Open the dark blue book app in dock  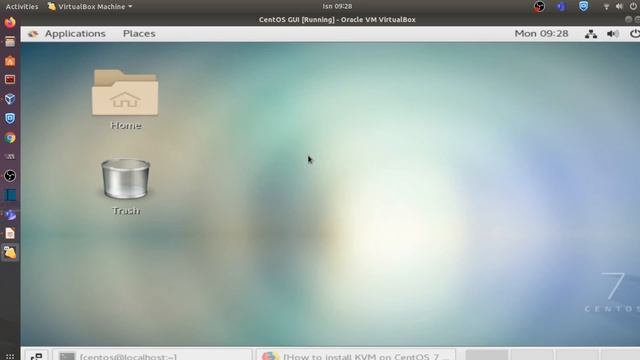10,195
